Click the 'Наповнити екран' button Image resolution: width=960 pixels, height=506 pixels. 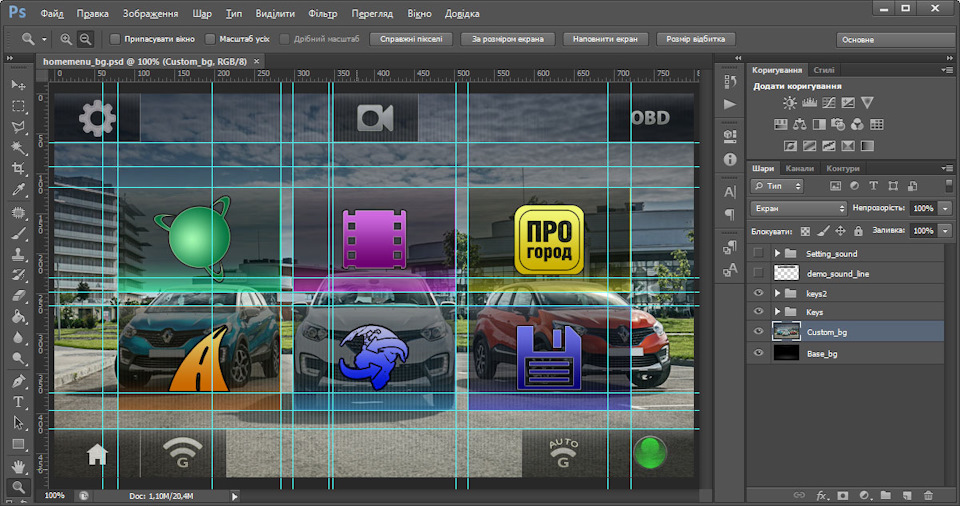click(606, 39)
